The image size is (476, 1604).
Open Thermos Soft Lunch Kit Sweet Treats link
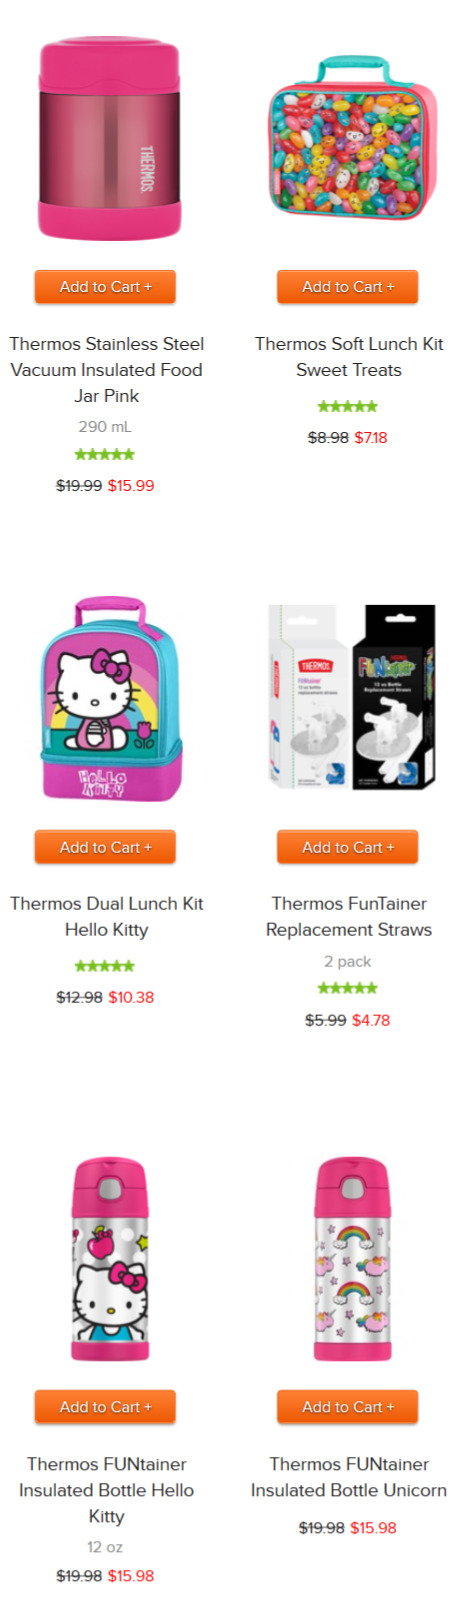[349, 357]
